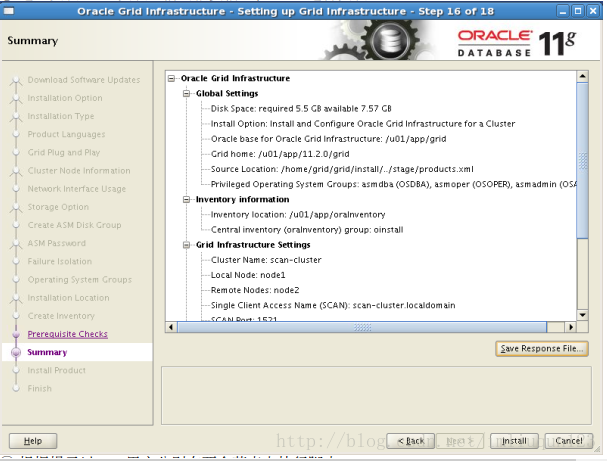The width and height of the screenshot is (607, 461).
Task: Click the Operating System Groups step
Action: click(x=79, y=280)
